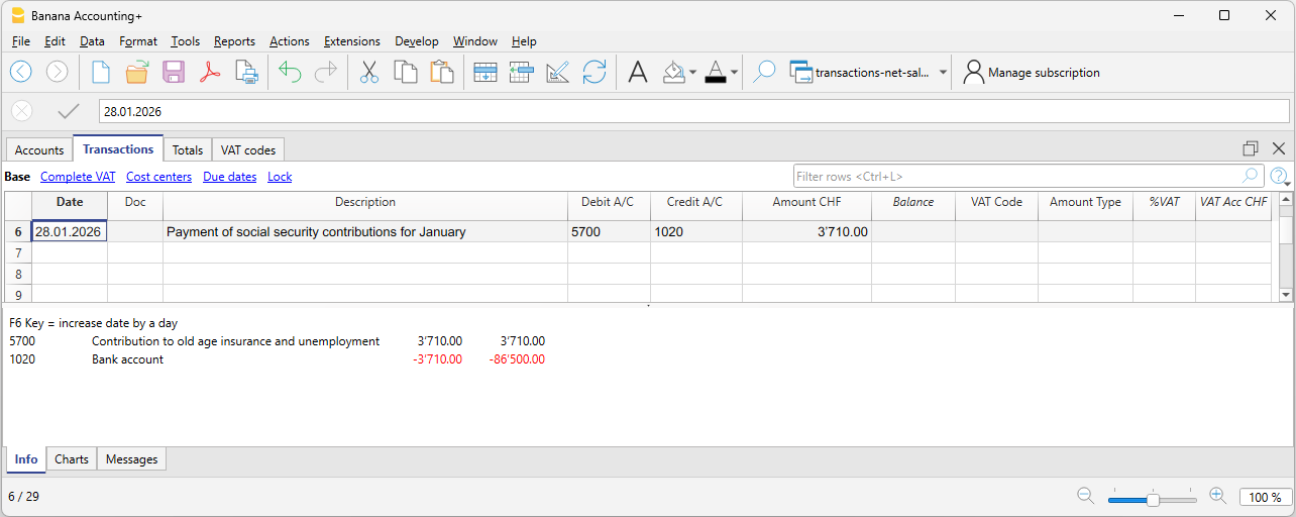Open print preview icon in the toolbar
Image resolution: width=1296 pixels, height=517 pixels.
pyautogui.click(x=246, y=72)
